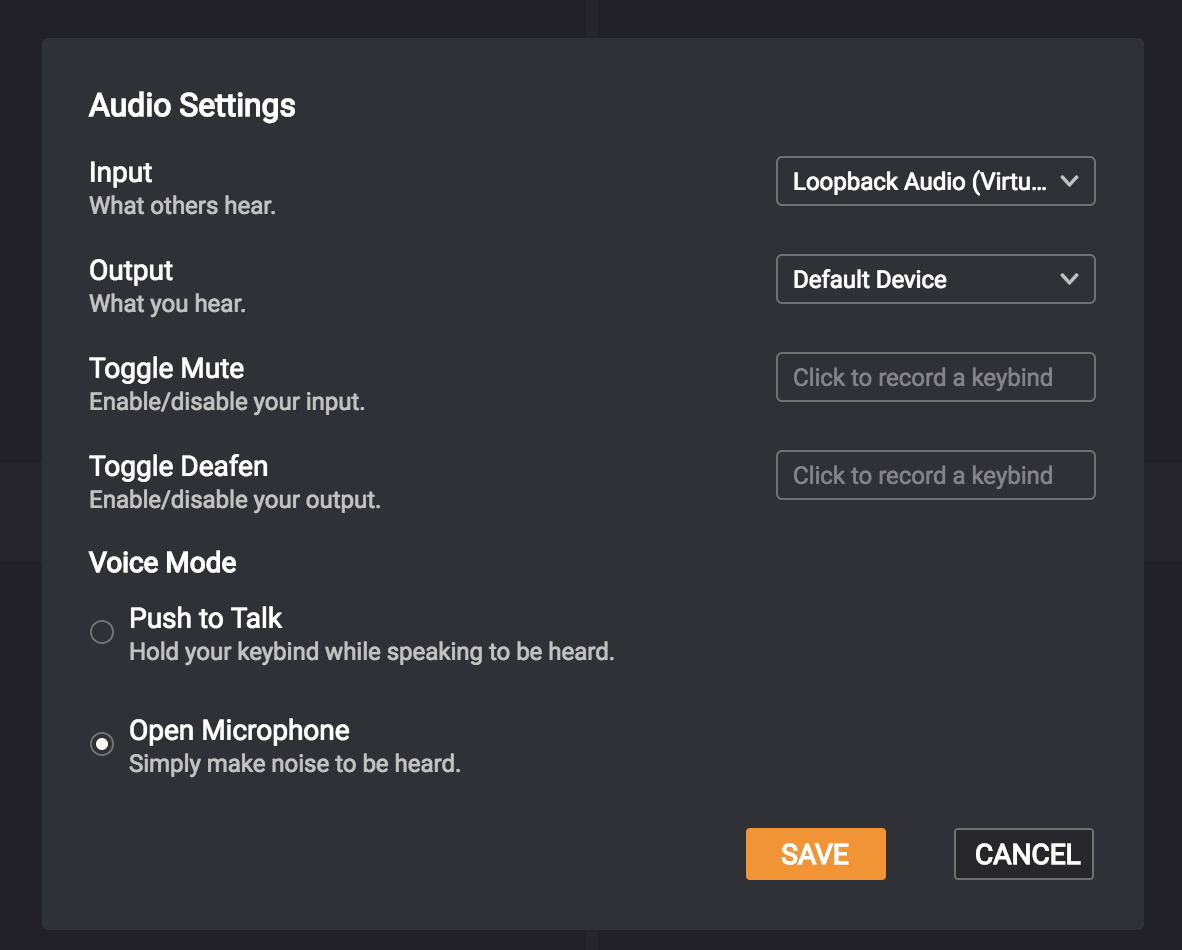Select the Push to Talk radio button
1182x950 pixels.
[102, 632]
